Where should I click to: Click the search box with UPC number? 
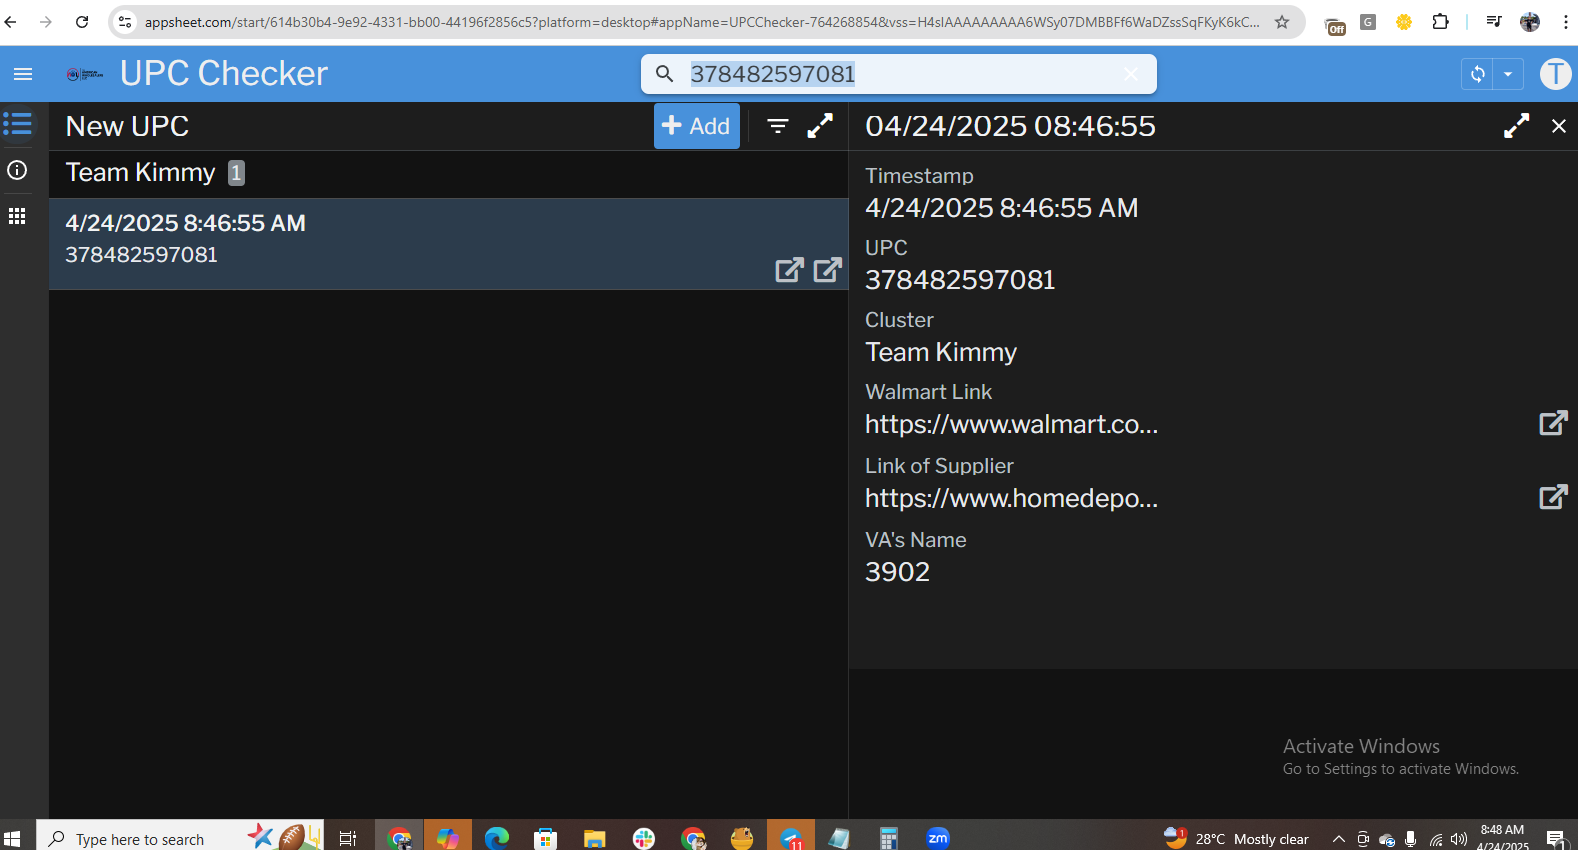tap(900, 74)
